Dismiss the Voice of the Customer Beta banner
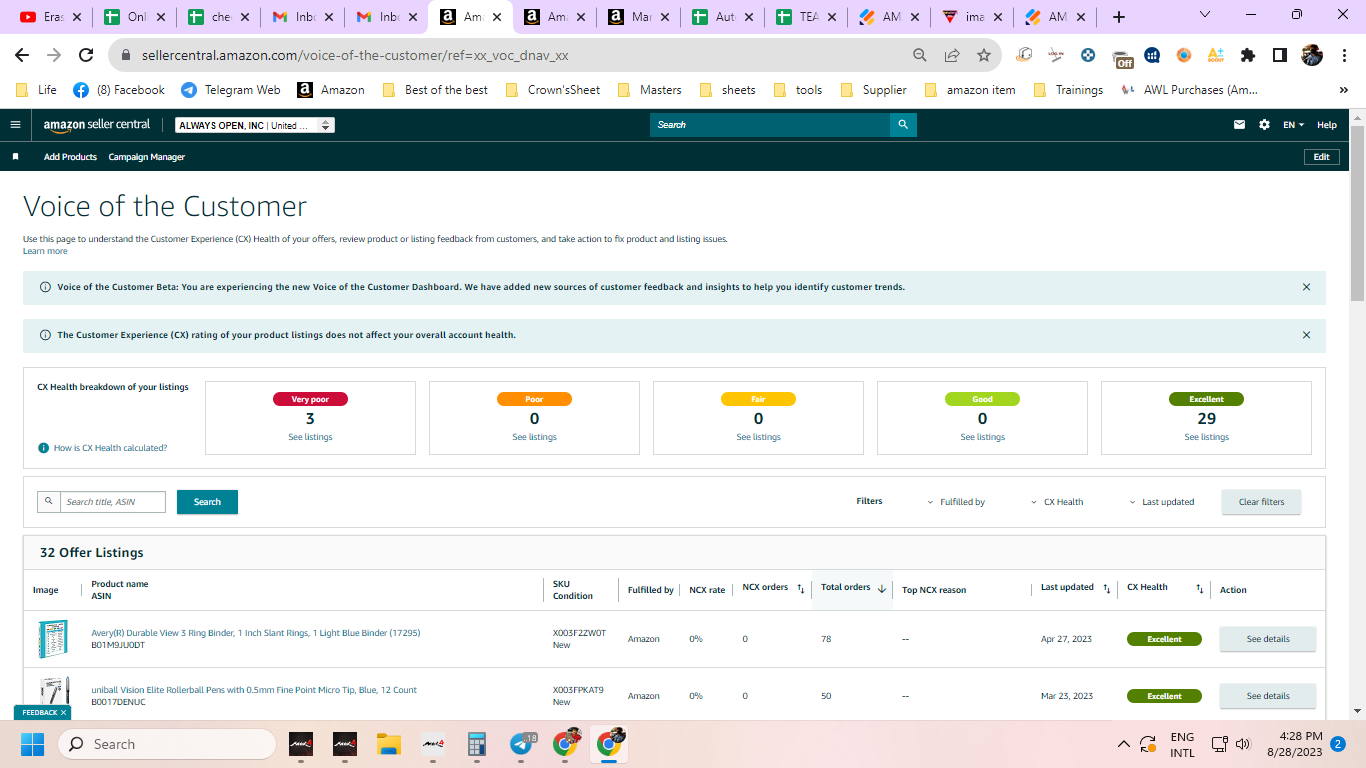1366x768 pixels. [1306, 287]
